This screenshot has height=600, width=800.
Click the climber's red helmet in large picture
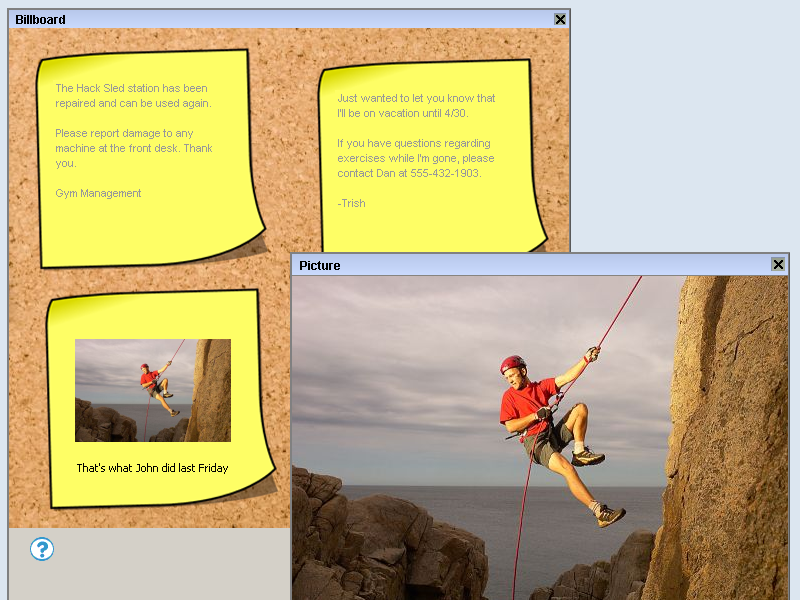512,364
